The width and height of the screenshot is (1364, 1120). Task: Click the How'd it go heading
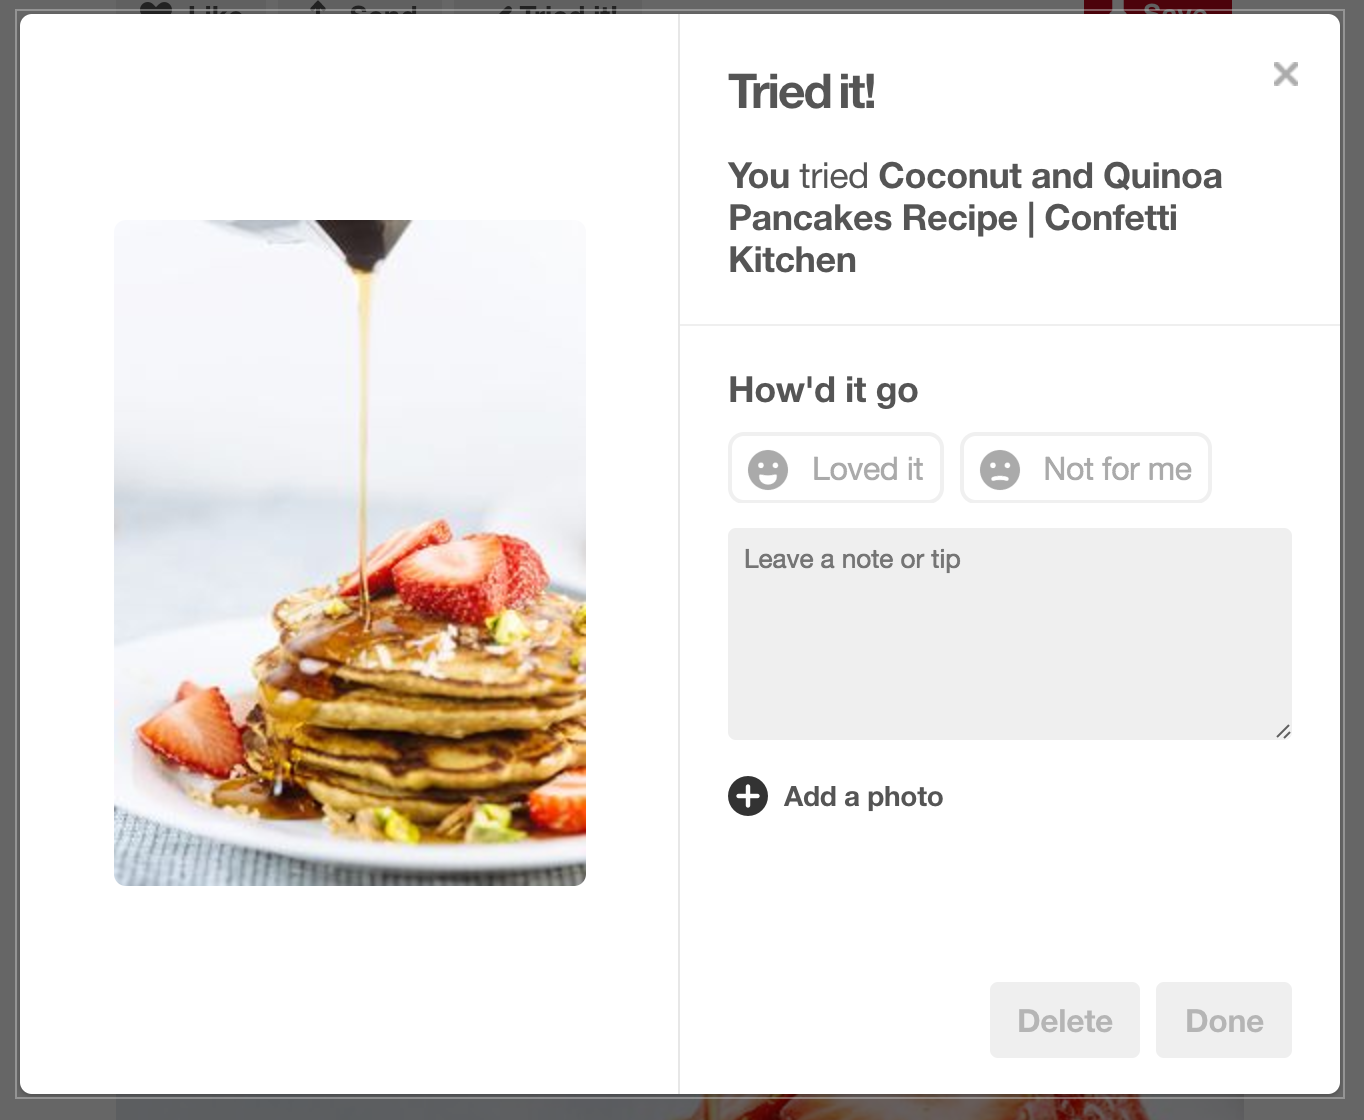point(823,390)
